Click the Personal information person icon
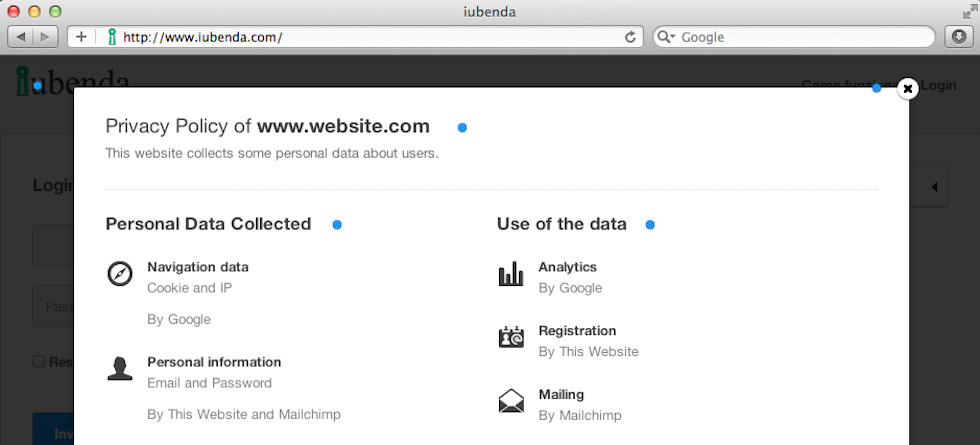This screenshot has width=980, height=445. [x=120, y=368]
